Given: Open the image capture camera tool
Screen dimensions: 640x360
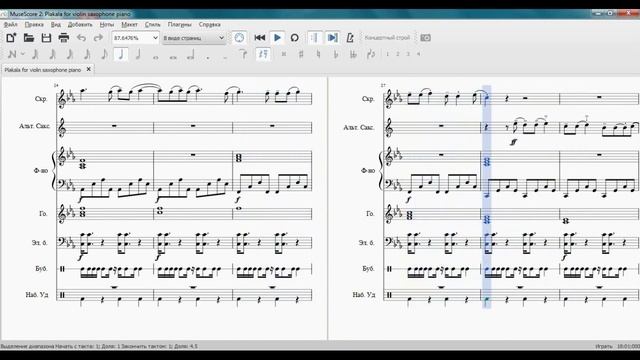Looking at the screenshot, I should coord(425,38).
